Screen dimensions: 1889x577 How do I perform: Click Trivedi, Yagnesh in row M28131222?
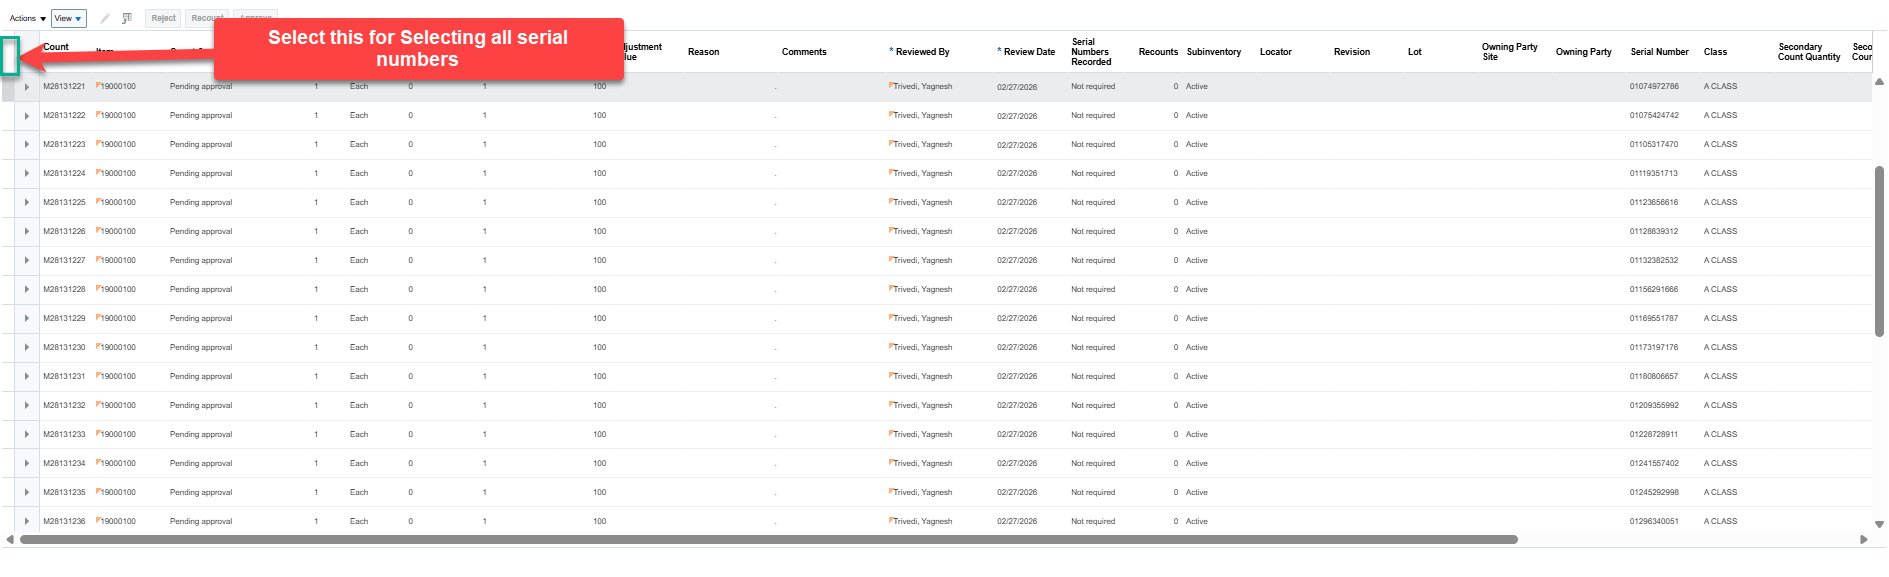click(x=922, y=116)
